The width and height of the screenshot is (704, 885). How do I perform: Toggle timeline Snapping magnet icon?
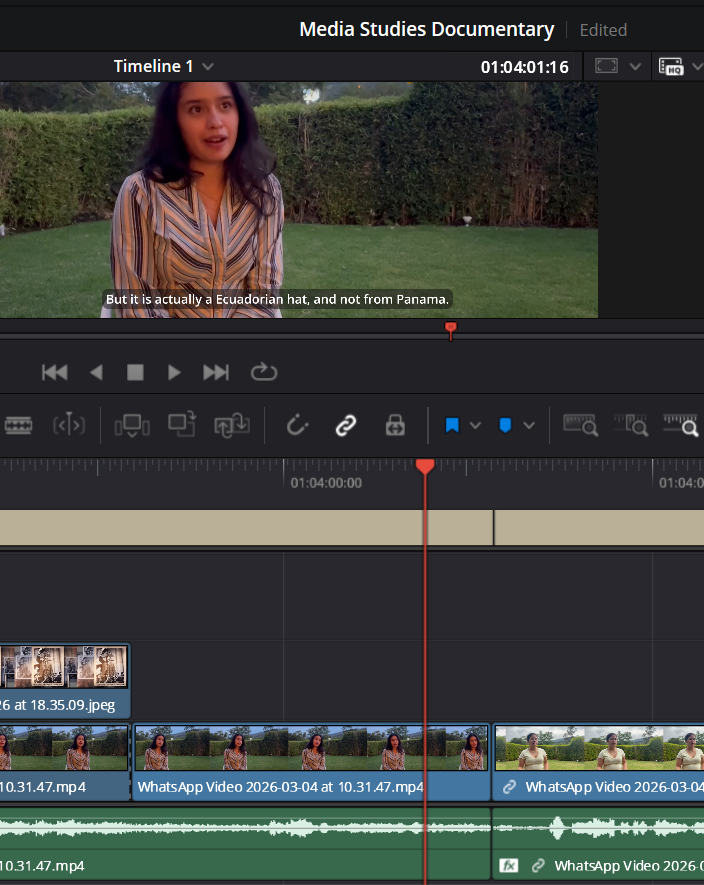pos(297,425)
